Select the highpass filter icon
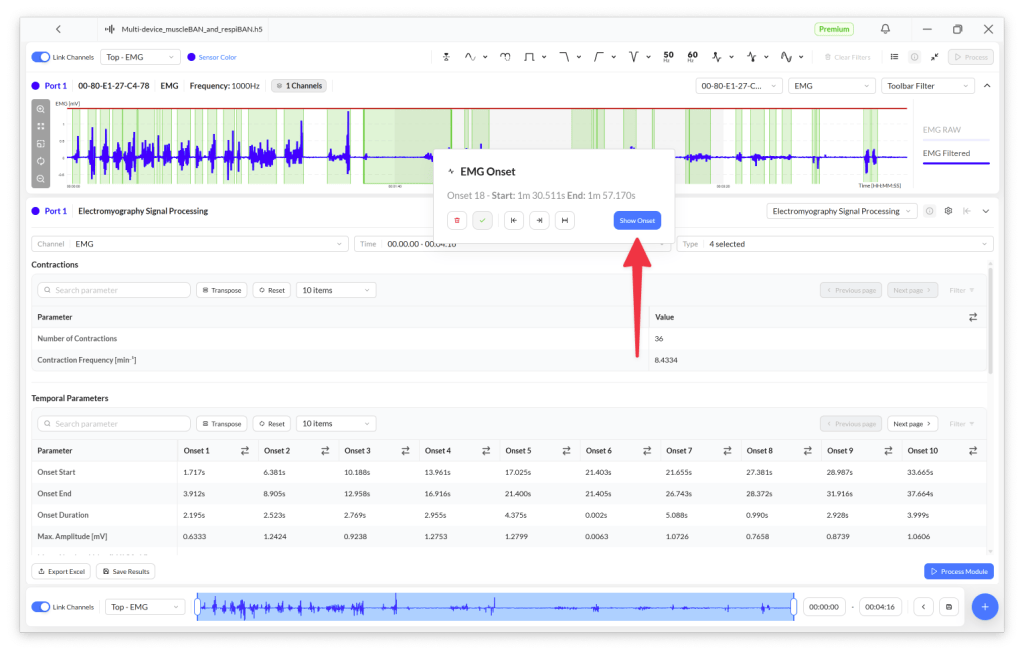Image resolution: width=1024 pixels, height=655 pixels. tap(598, 57)
